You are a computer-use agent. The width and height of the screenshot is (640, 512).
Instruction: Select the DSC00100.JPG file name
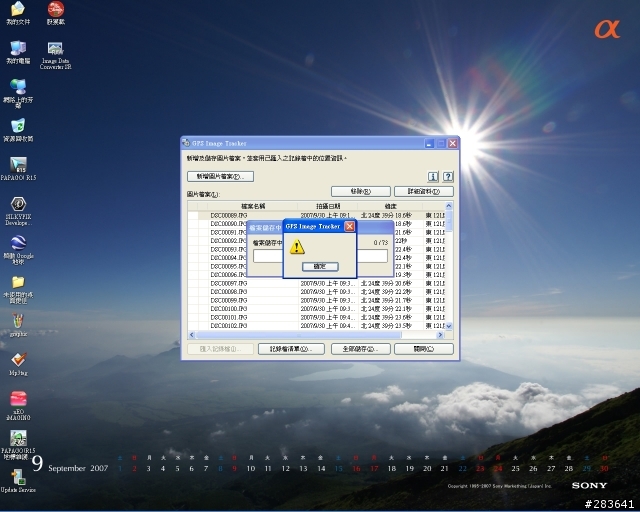tap(229, 309)
